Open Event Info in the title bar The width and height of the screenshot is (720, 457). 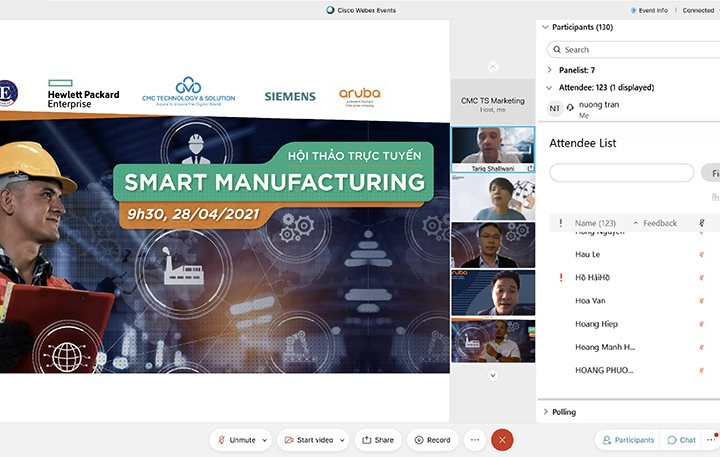pos(649,10)
